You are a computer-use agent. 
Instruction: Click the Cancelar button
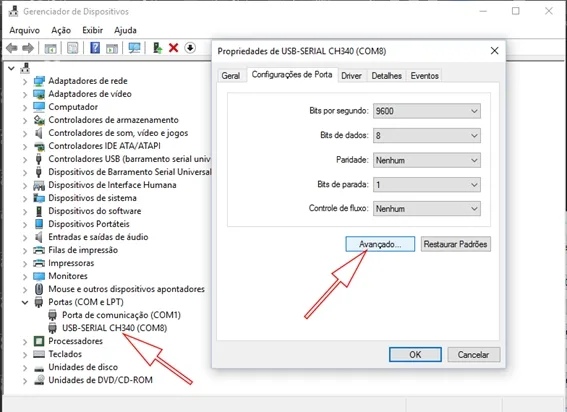[474, 354]
